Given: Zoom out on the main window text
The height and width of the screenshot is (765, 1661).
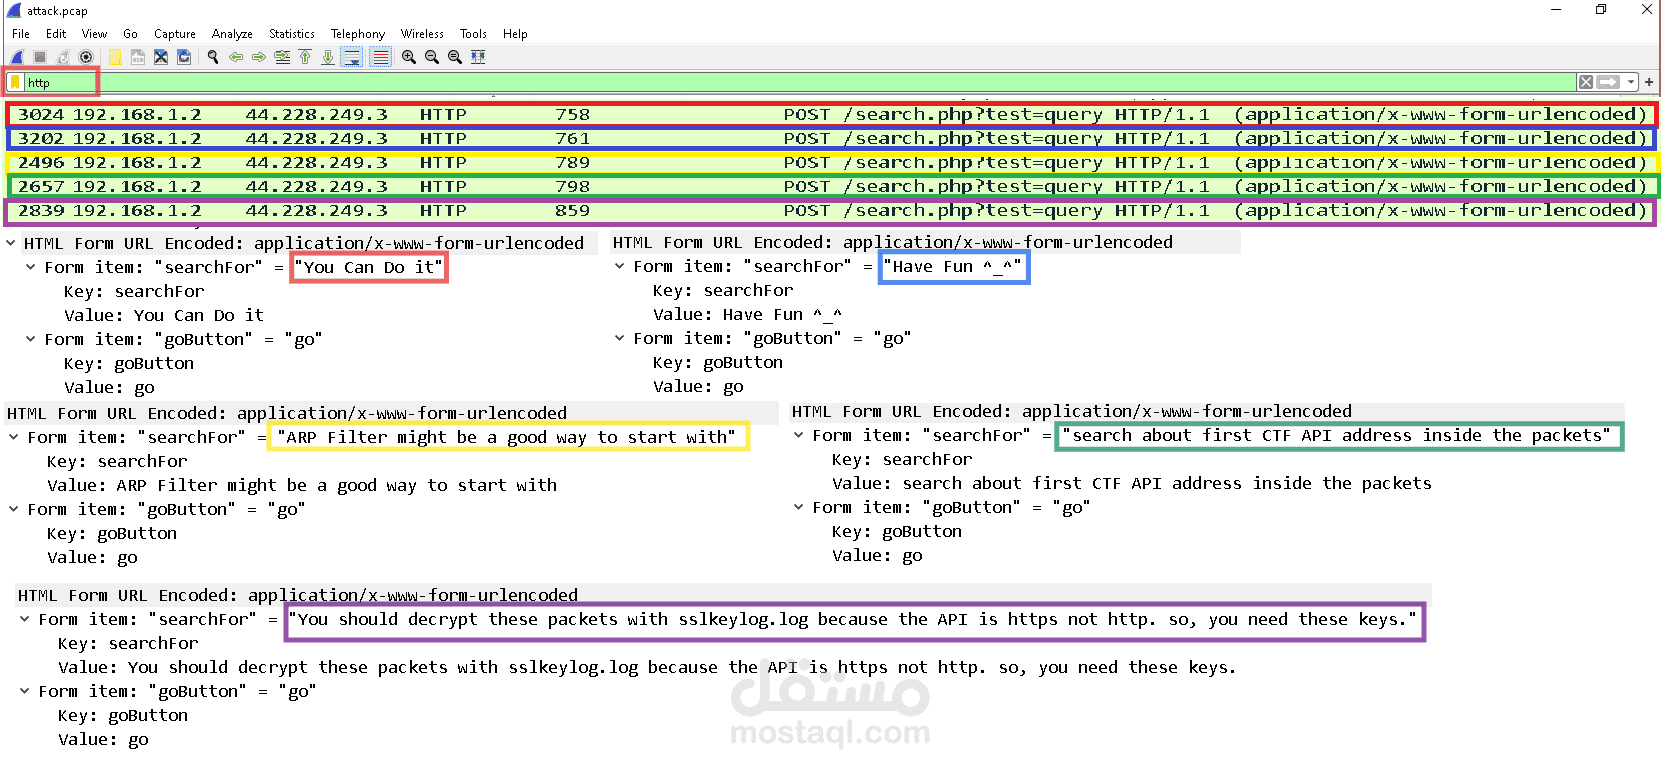Looking at the screenshot, I should click(x=432, y=57).
